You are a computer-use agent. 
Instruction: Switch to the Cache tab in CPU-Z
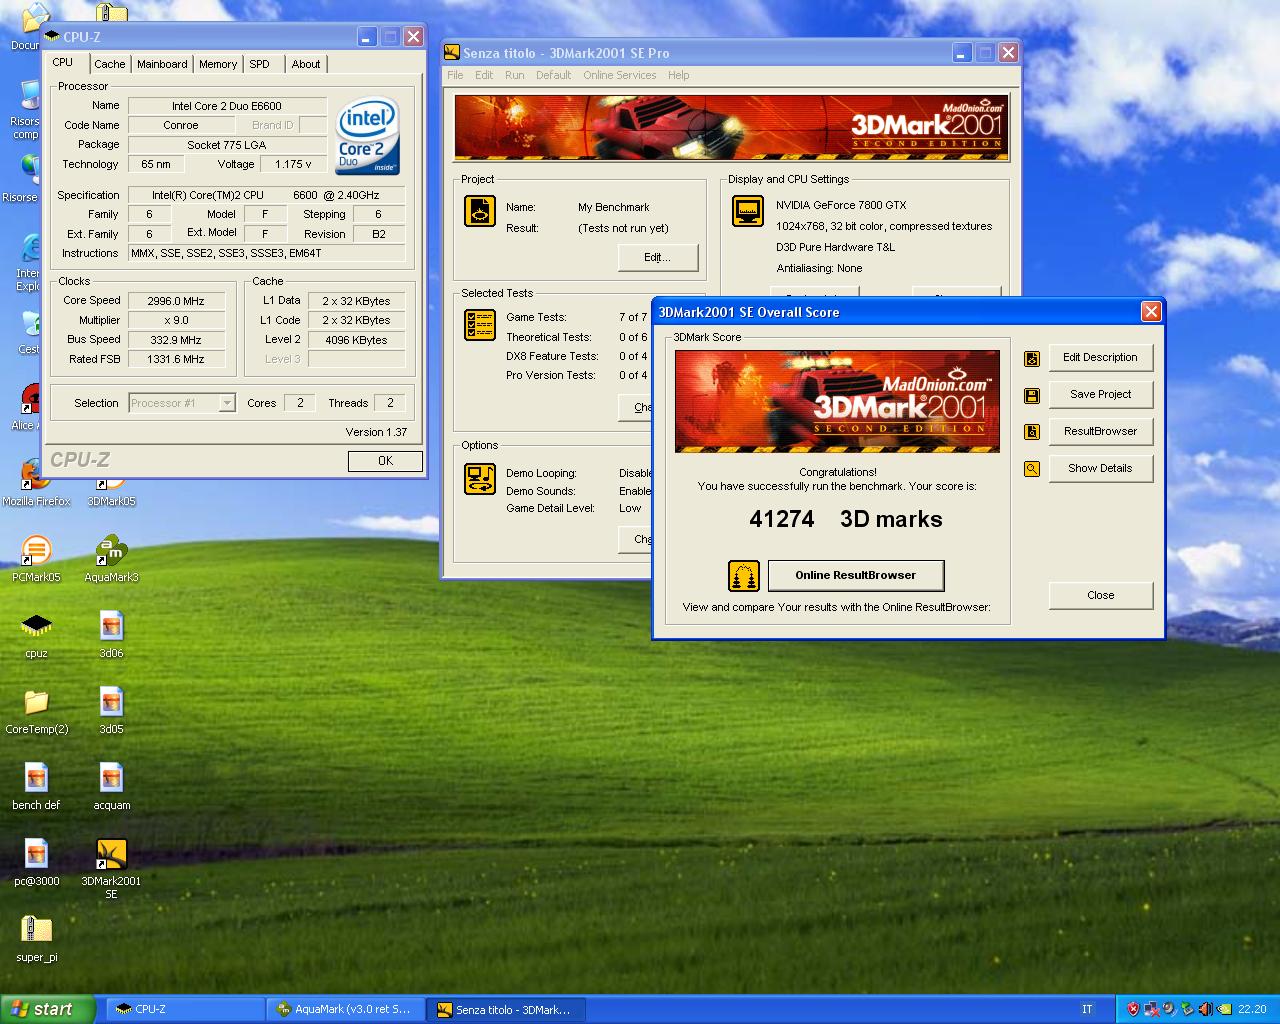point(110,64)
